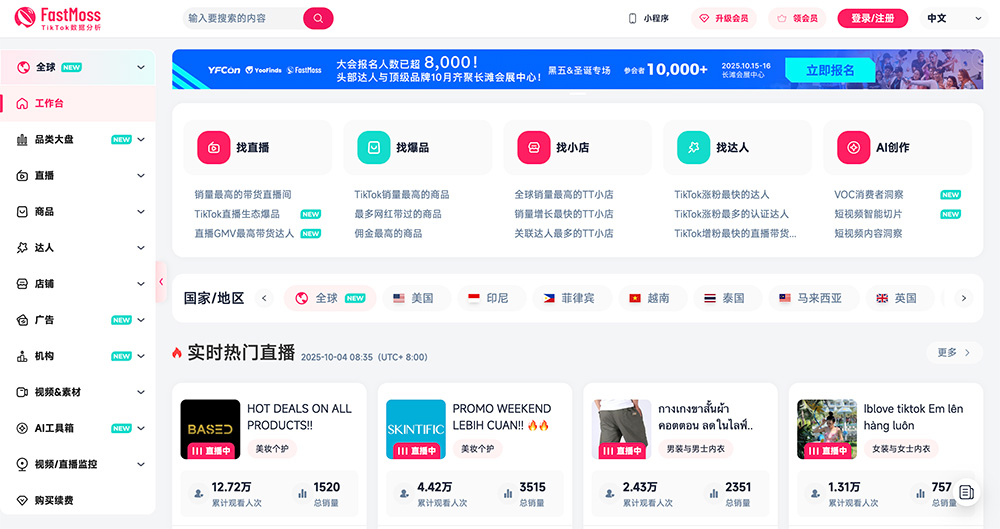Screen dimensions: 1000x529
Task: Open the 小程序 mini program link
Action: [x=649, y=19]
